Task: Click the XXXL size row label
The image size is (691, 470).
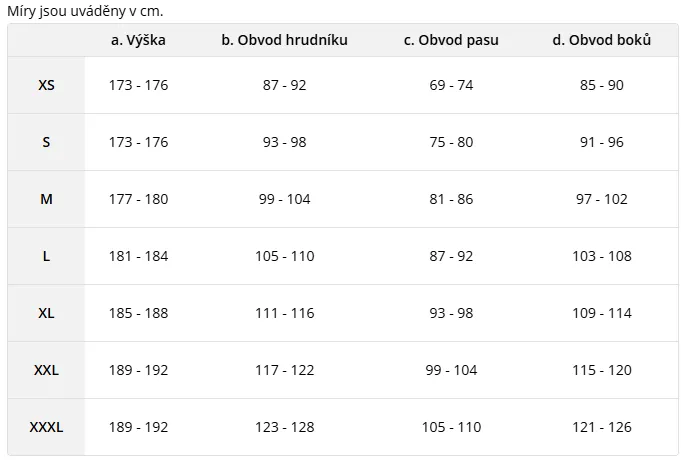Action: coord(46,428)
